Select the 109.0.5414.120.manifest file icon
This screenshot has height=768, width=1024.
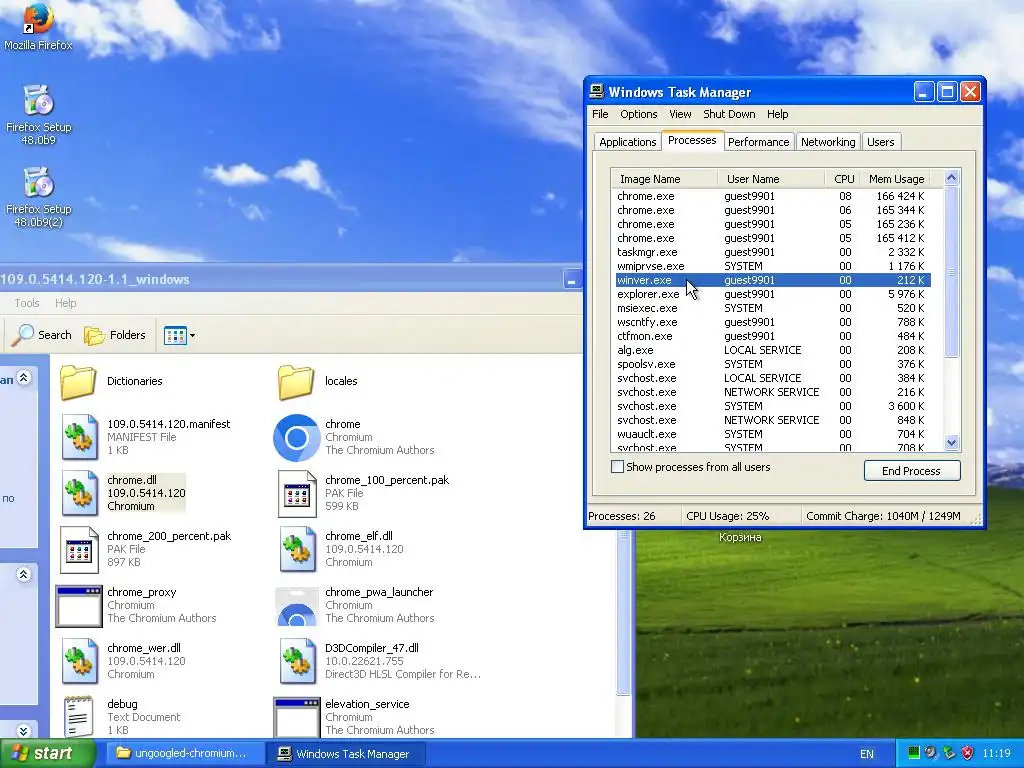pyautogui.click(x=80, y=437)
